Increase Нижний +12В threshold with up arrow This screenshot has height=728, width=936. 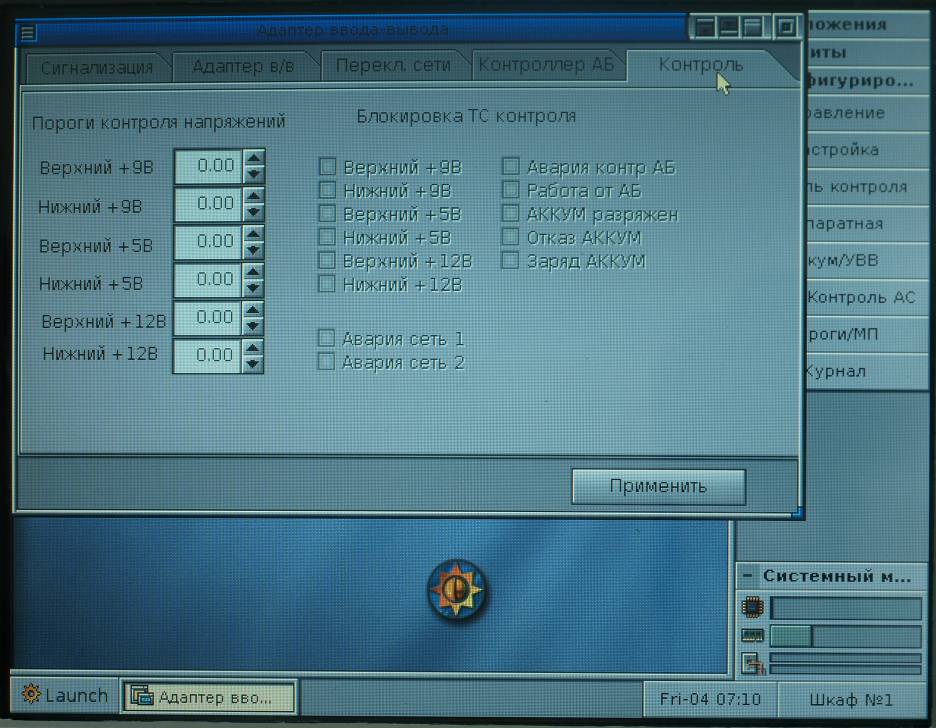click(253, 348)
